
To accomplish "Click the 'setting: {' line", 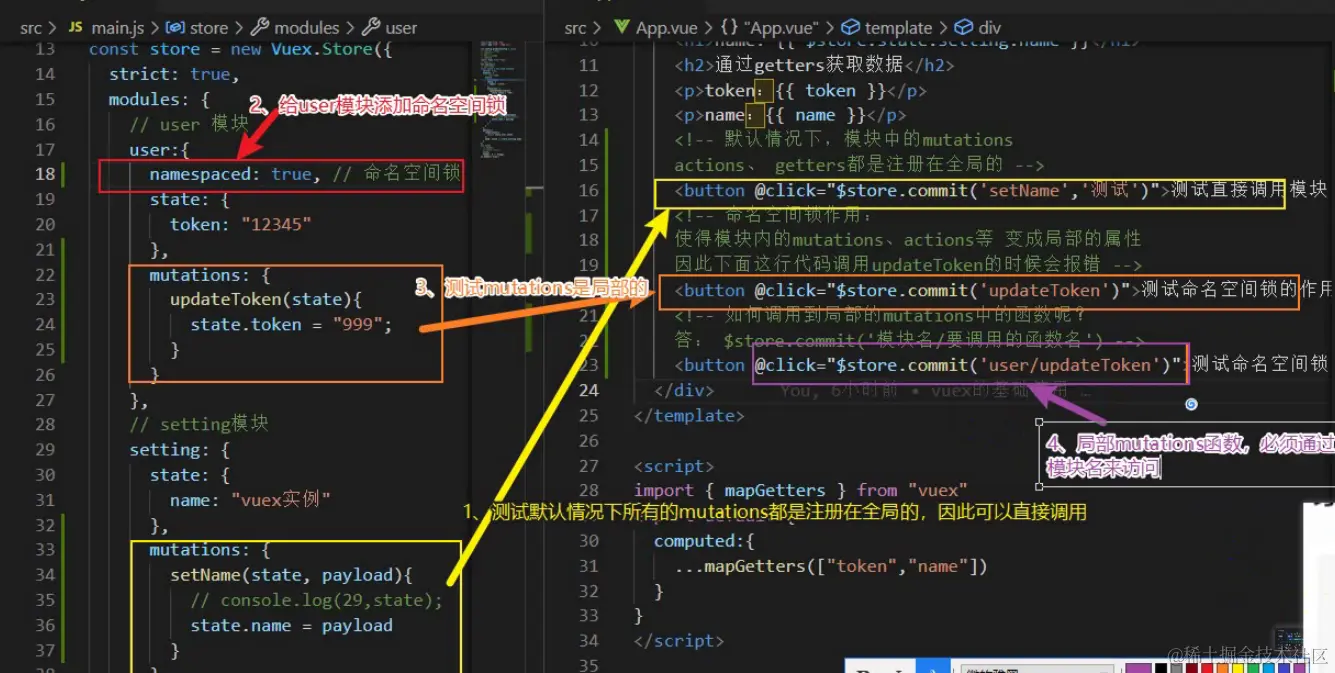I will point(179,449).
